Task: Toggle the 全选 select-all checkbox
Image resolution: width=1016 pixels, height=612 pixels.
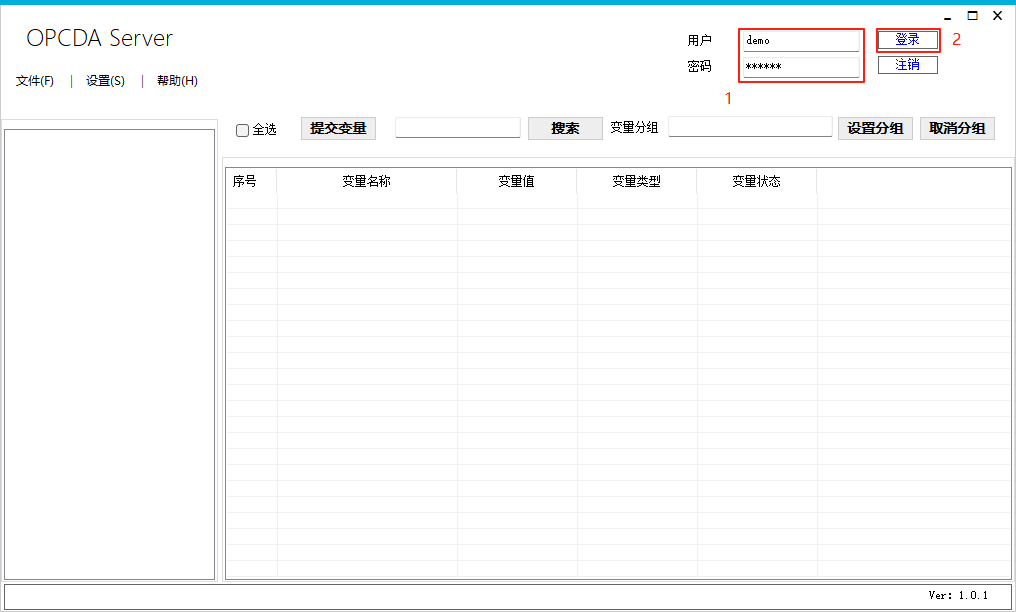Action: pyautogui.click(x=242, y=130)
